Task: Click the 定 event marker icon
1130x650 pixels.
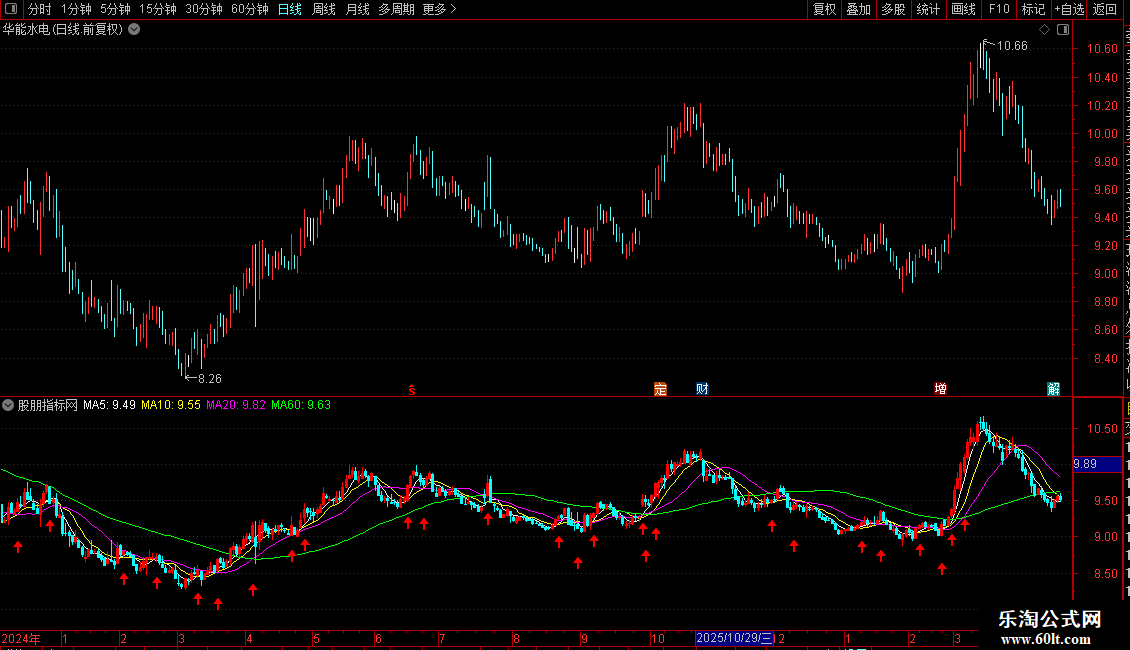Action: tap(660, 389)
